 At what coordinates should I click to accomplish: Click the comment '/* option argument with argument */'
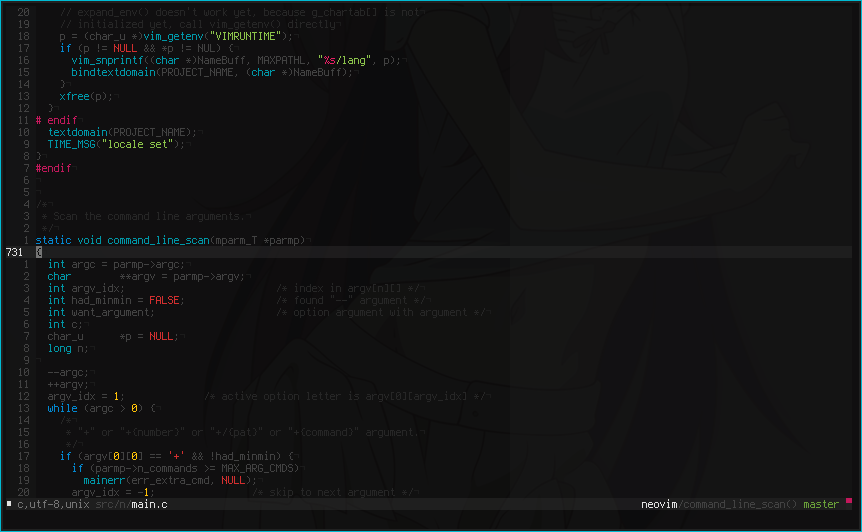(380, 312)
